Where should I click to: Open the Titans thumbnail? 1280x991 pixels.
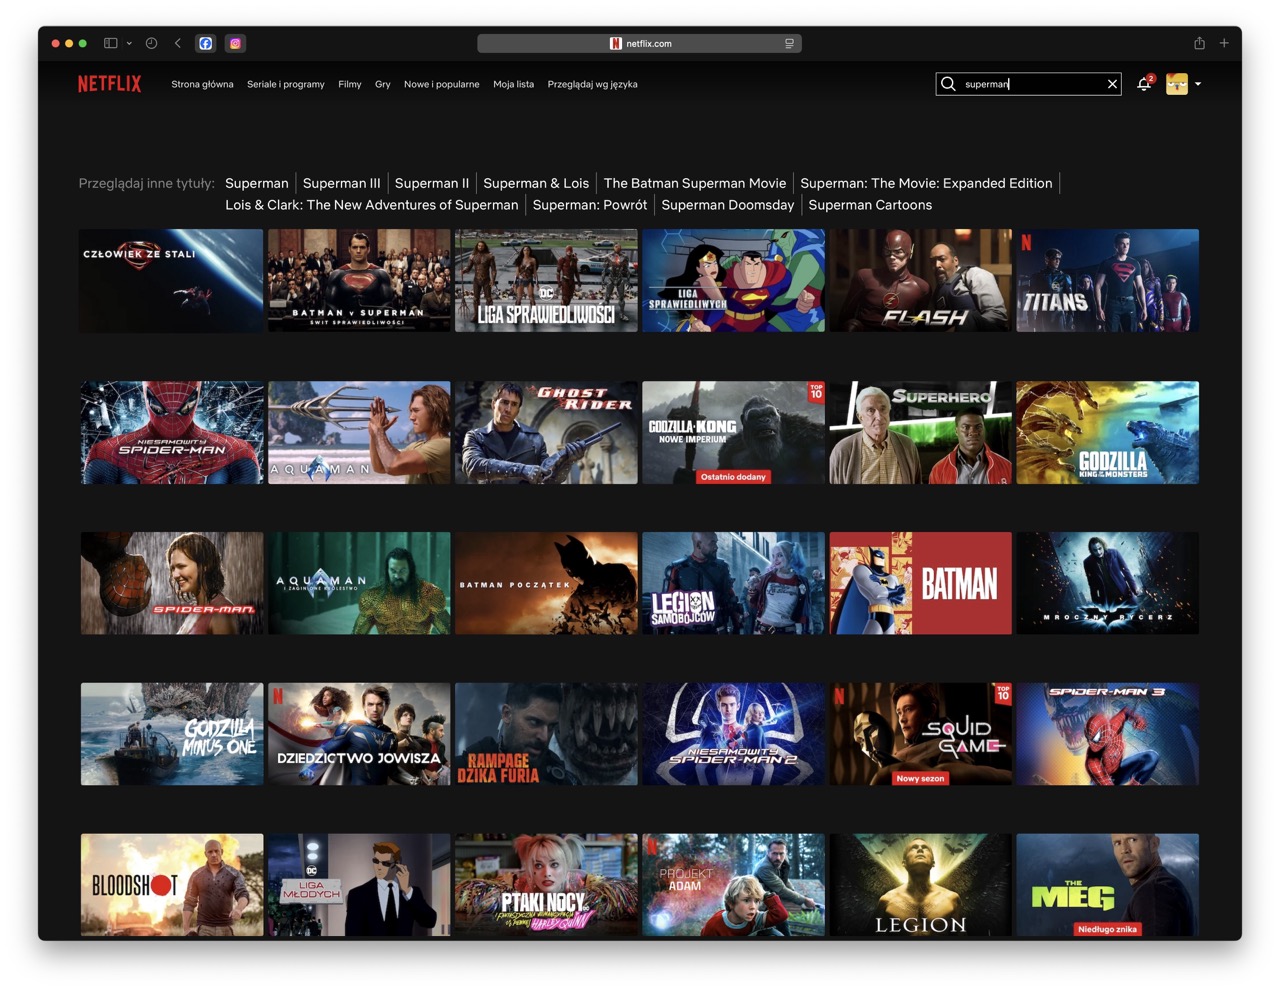tap(1107, 280)
